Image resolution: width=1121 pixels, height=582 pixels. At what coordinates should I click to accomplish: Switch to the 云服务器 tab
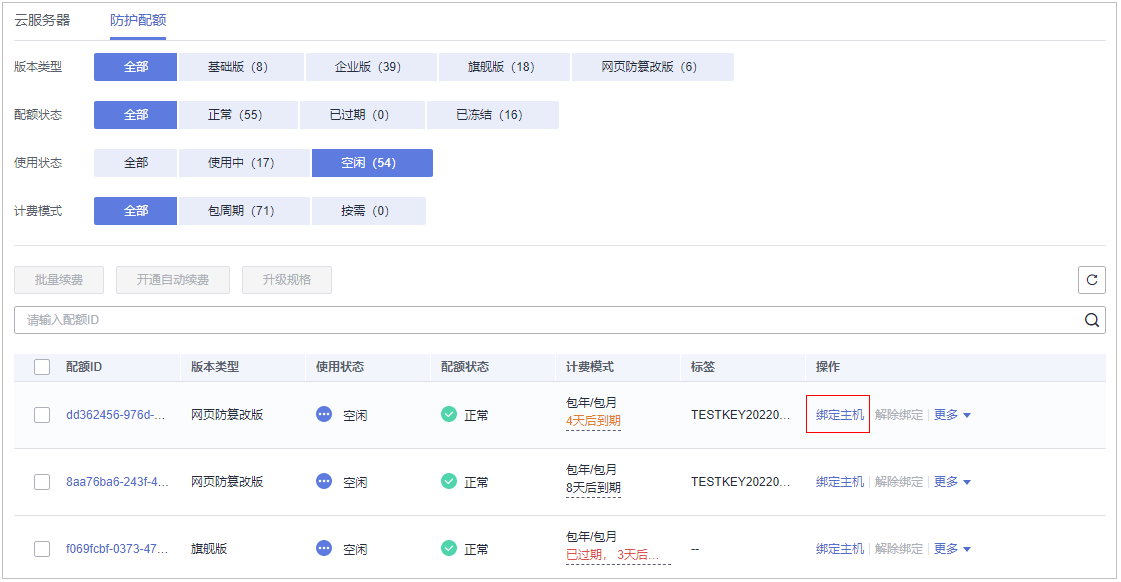click(x=42, y=20)
